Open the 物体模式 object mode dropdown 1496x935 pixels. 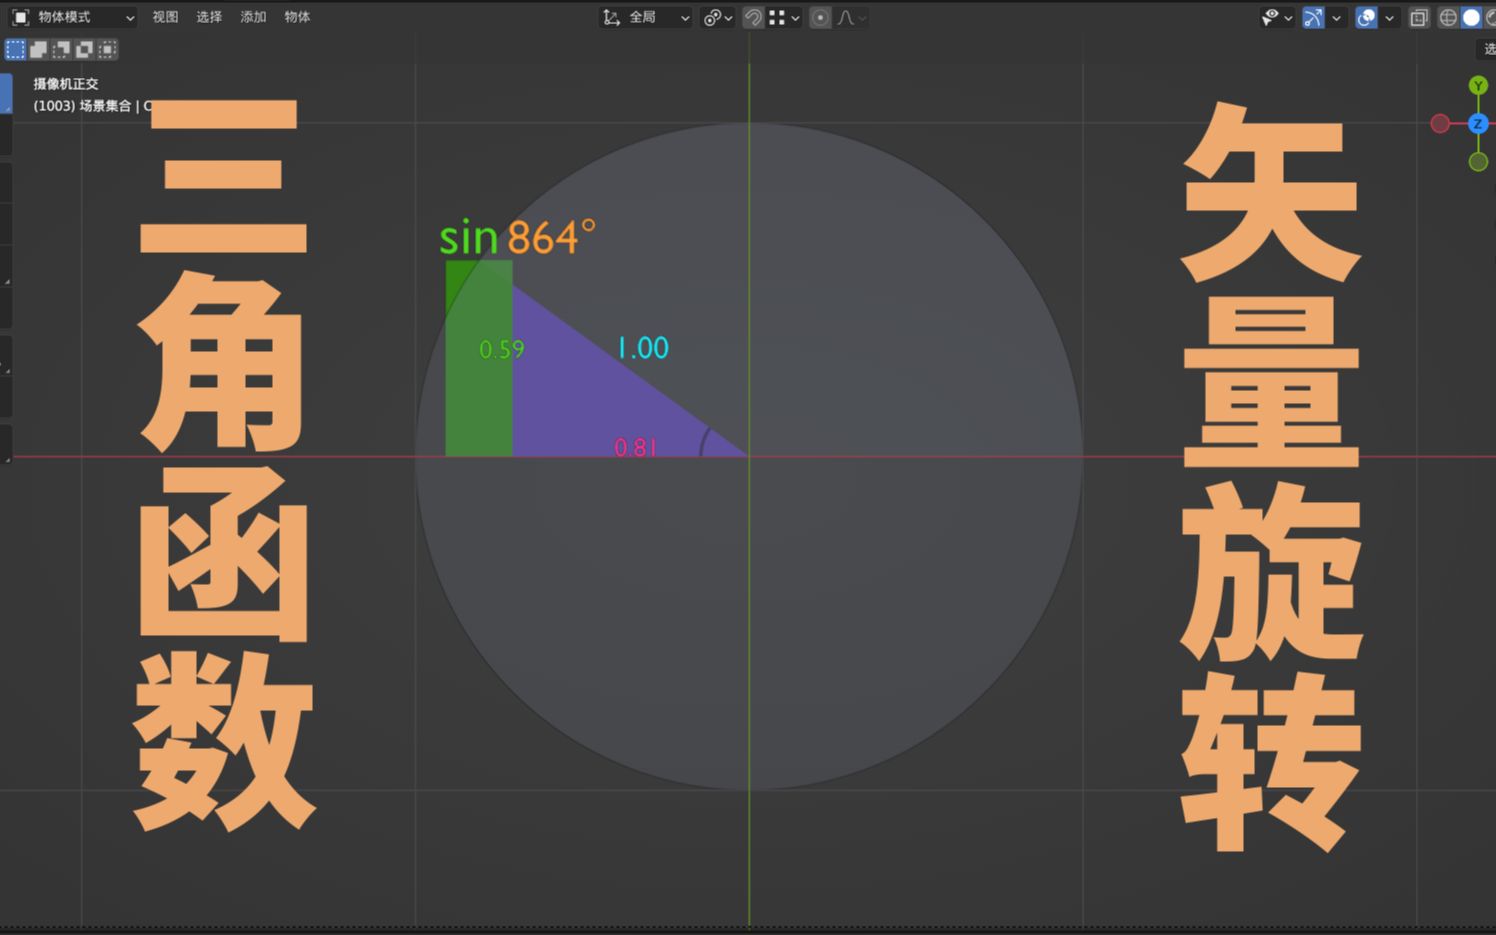click(73, 17)
